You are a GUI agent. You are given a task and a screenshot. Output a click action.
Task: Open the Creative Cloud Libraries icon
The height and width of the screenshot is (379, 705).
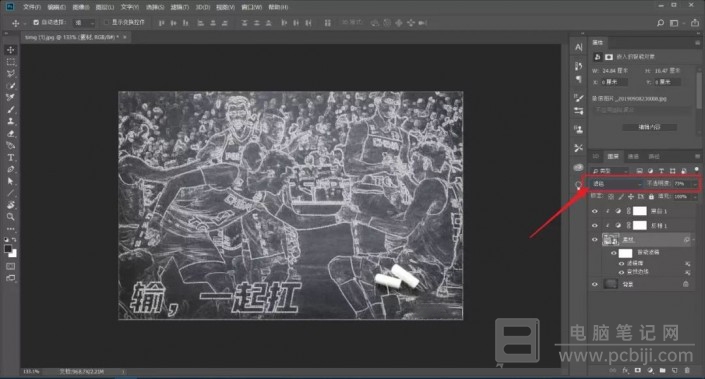[579, 167]
